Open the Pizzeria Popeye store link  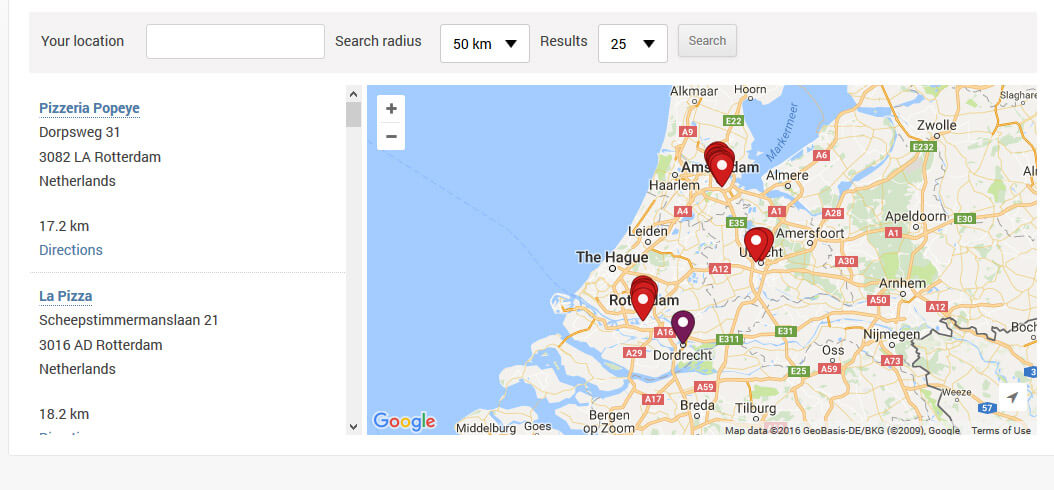(x=89, y=108)
